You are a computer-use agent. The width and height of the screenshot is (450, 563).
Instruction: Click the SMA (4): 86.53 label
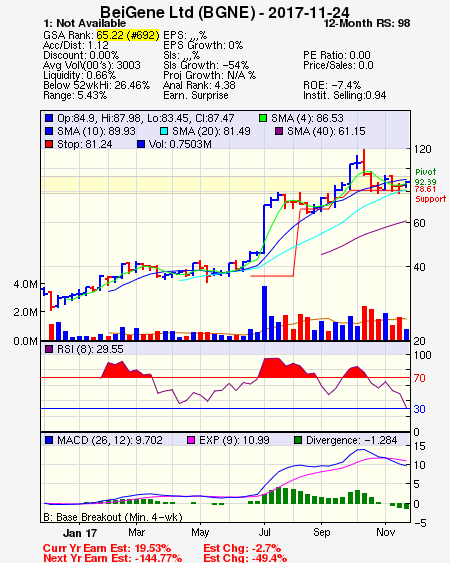[x=307, y=118]
